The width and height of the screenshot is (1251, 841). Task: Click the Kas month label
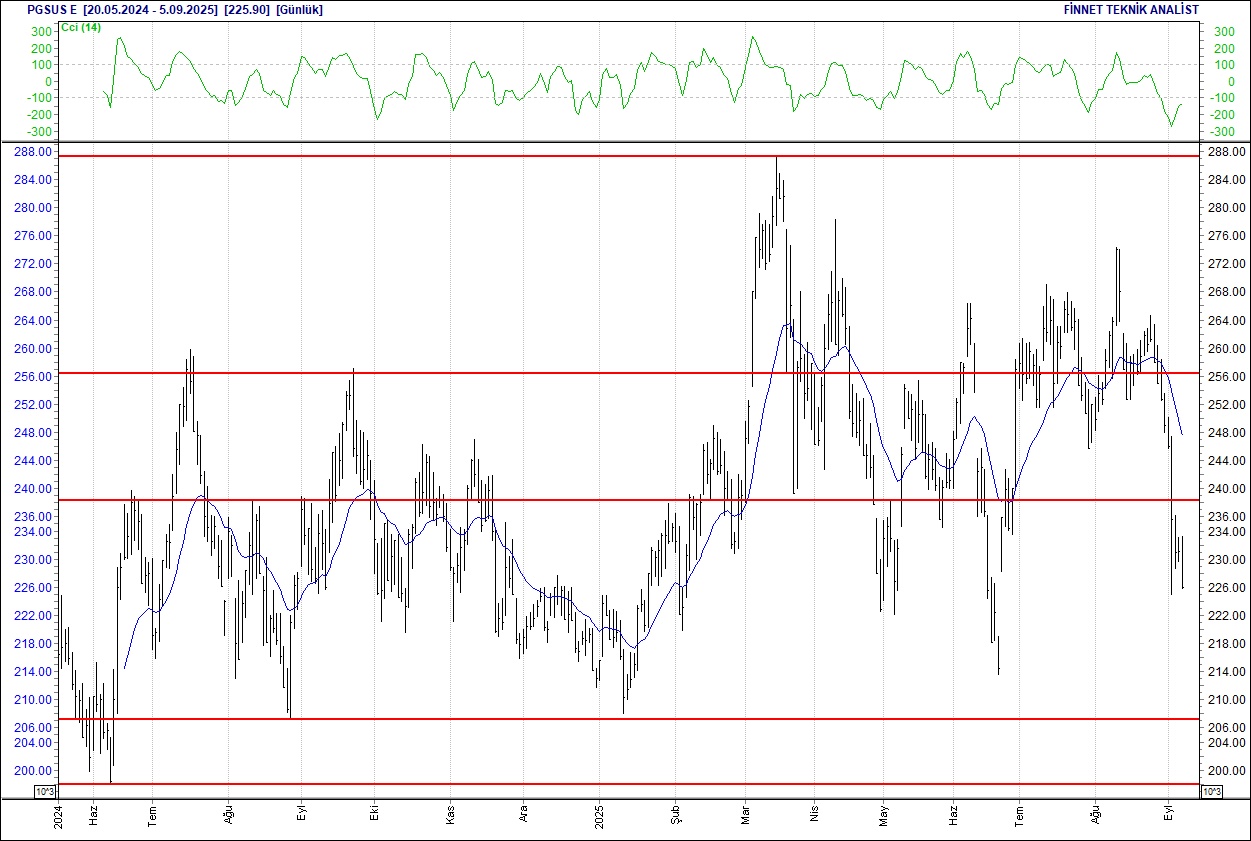tap(450, 816)
